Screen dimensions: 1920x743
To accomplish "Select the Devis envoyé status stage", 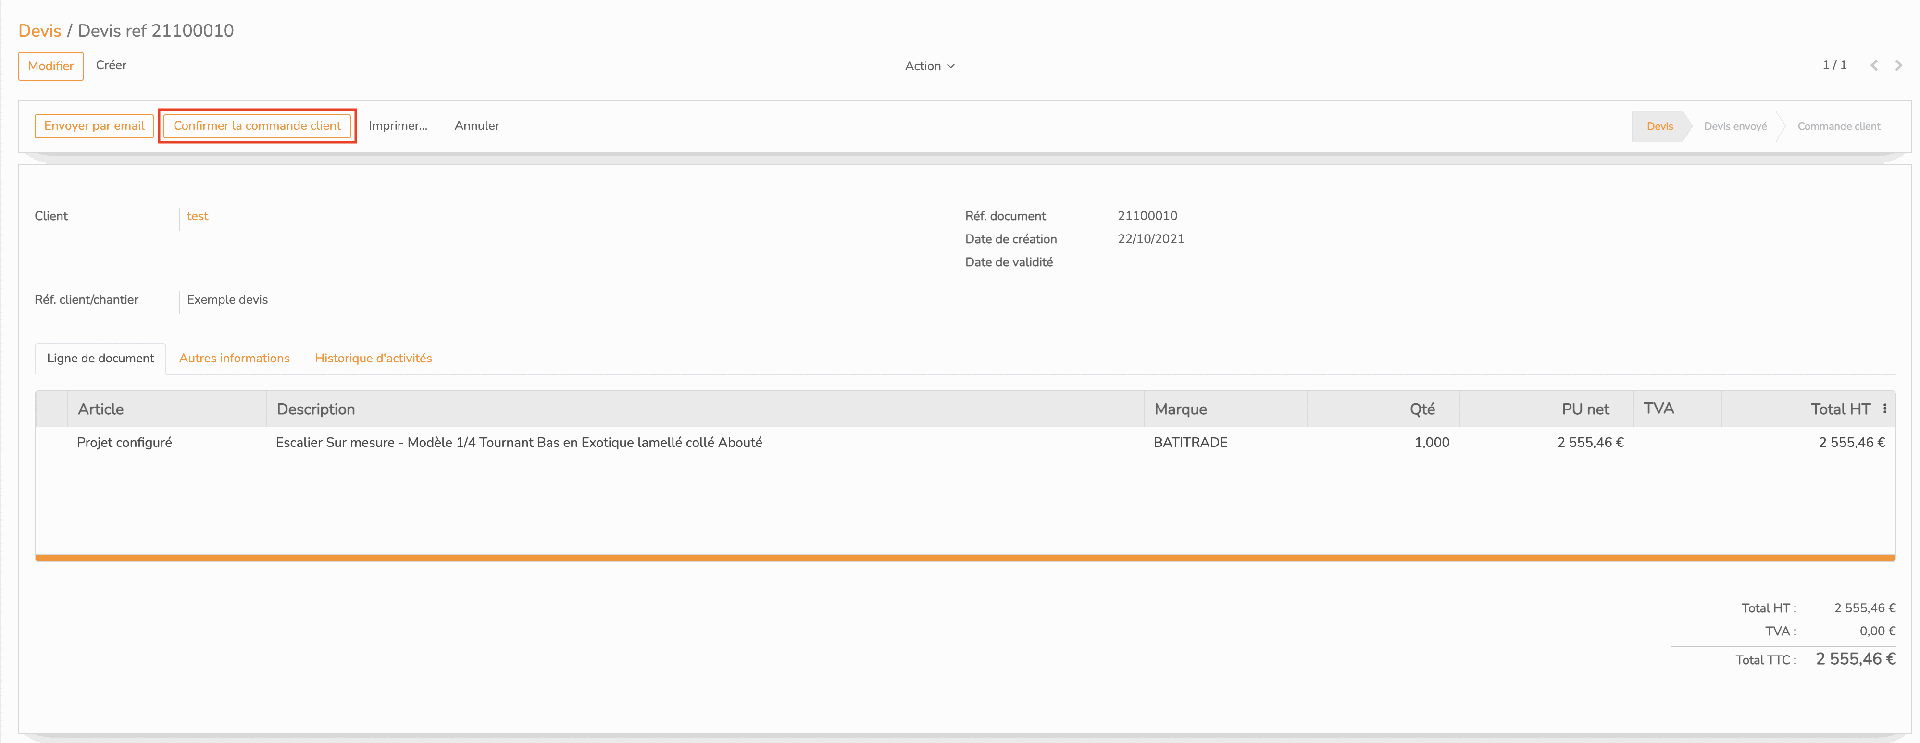I will [x=1735, y=126].
